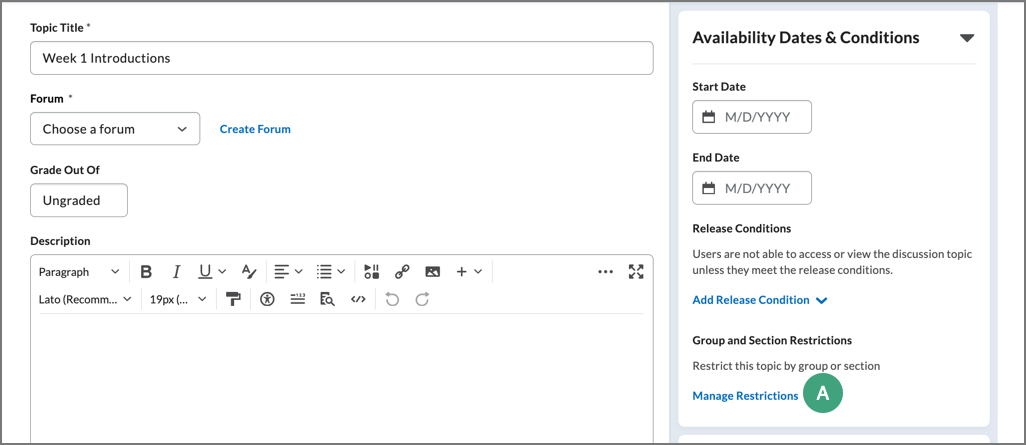Viewport: 1026px width, 445px height.
Task: Open the source code editor
Action: 358,299
